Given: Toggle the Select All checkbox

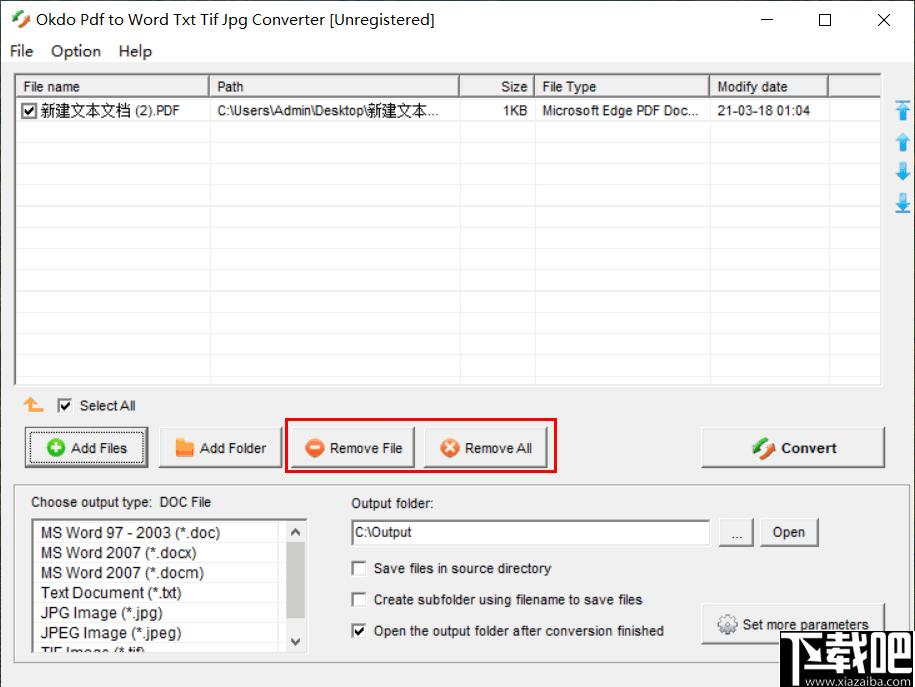Looking at the screenshot, I should click(64, 405).
